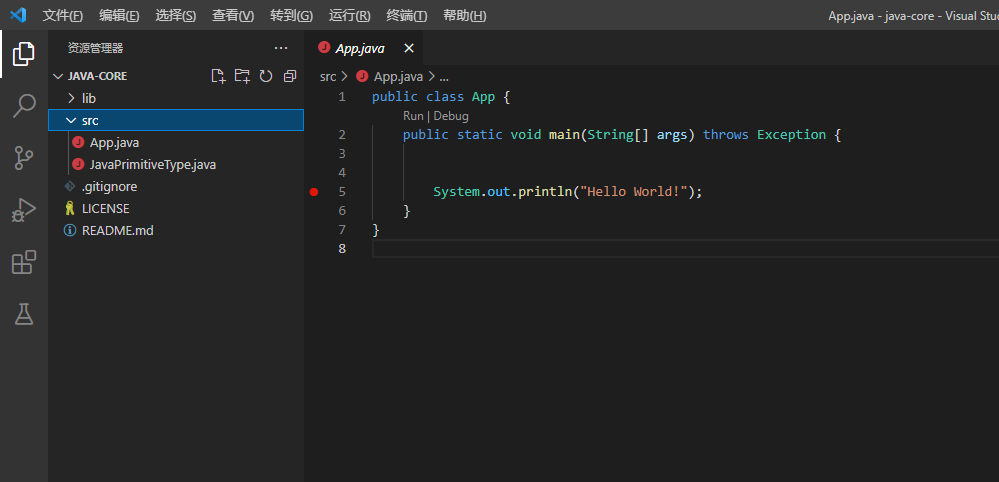Create a new file in JAVA-CORE
The height and width of the screenshot is (482, 999).
(219, 76)
